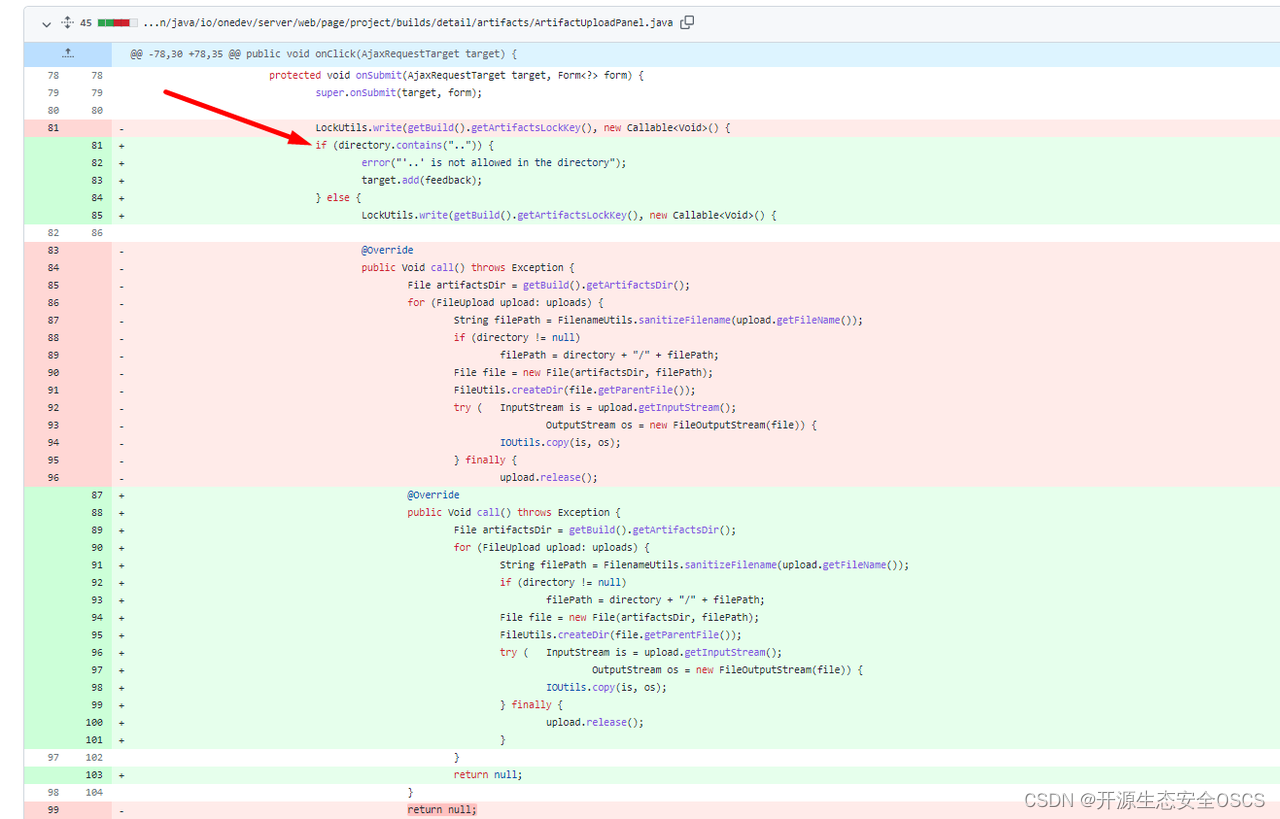
Task: Select added line 97 OutputStream os
Action: 727,670
